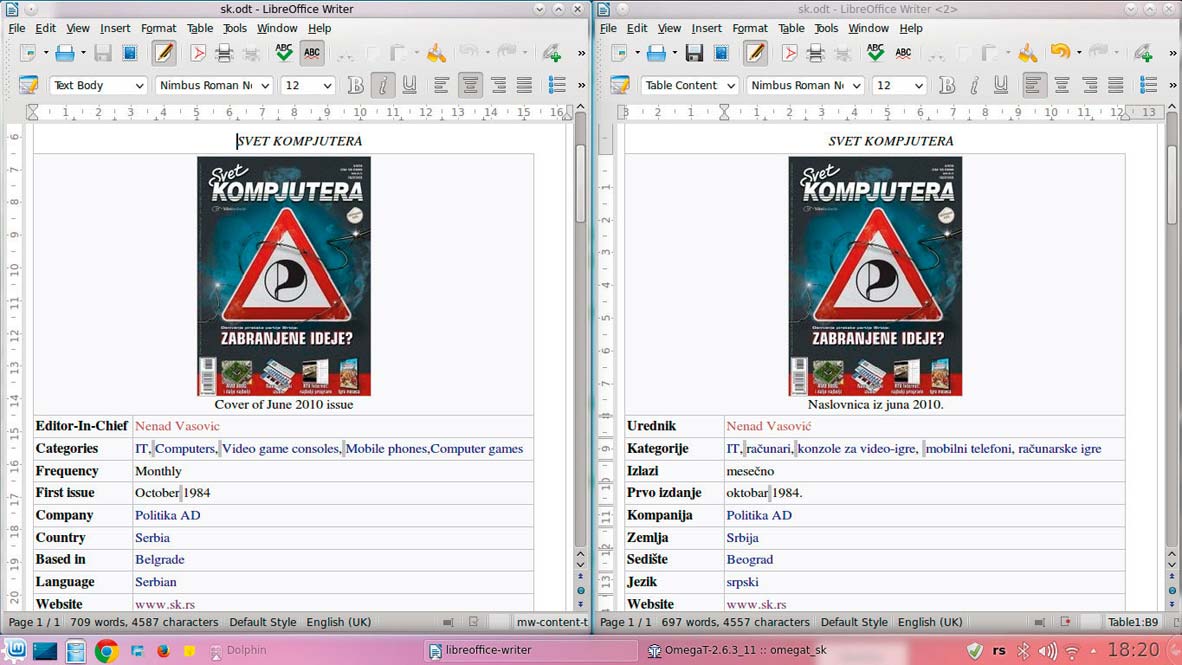Viewport: 1182px width, 665px height.
Task: Run Spelling and Grammar check in right window
Action: coord(875,53)
